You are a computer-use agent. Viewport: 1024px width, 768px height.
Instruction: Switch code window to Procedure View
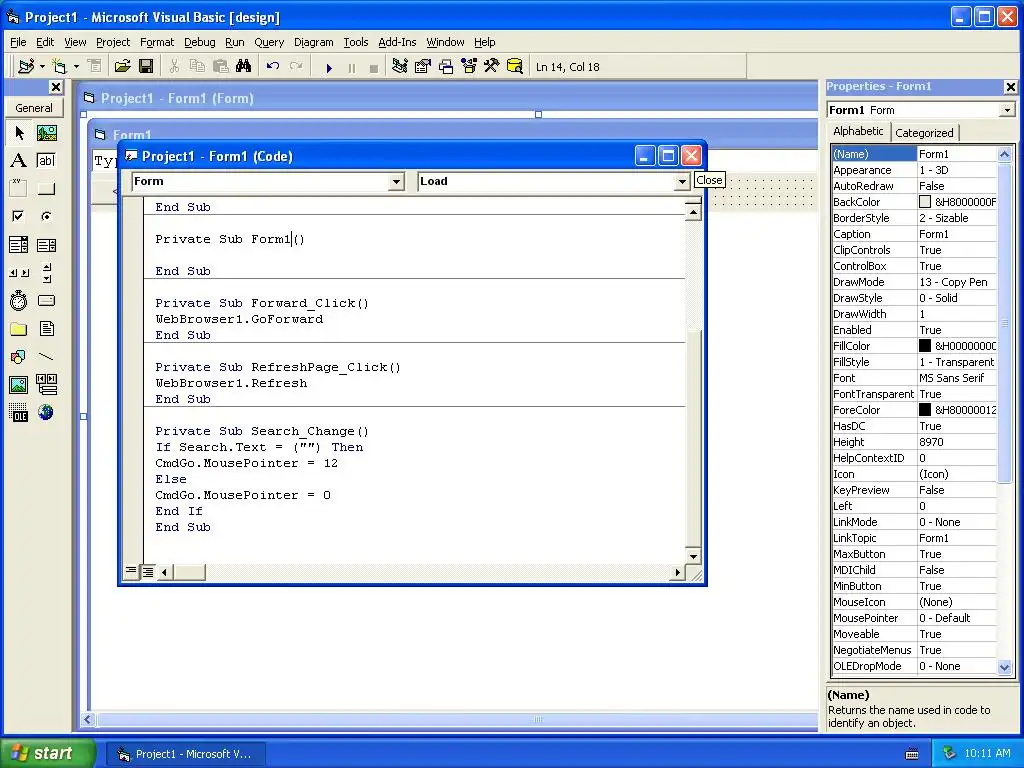pos(131,571)
